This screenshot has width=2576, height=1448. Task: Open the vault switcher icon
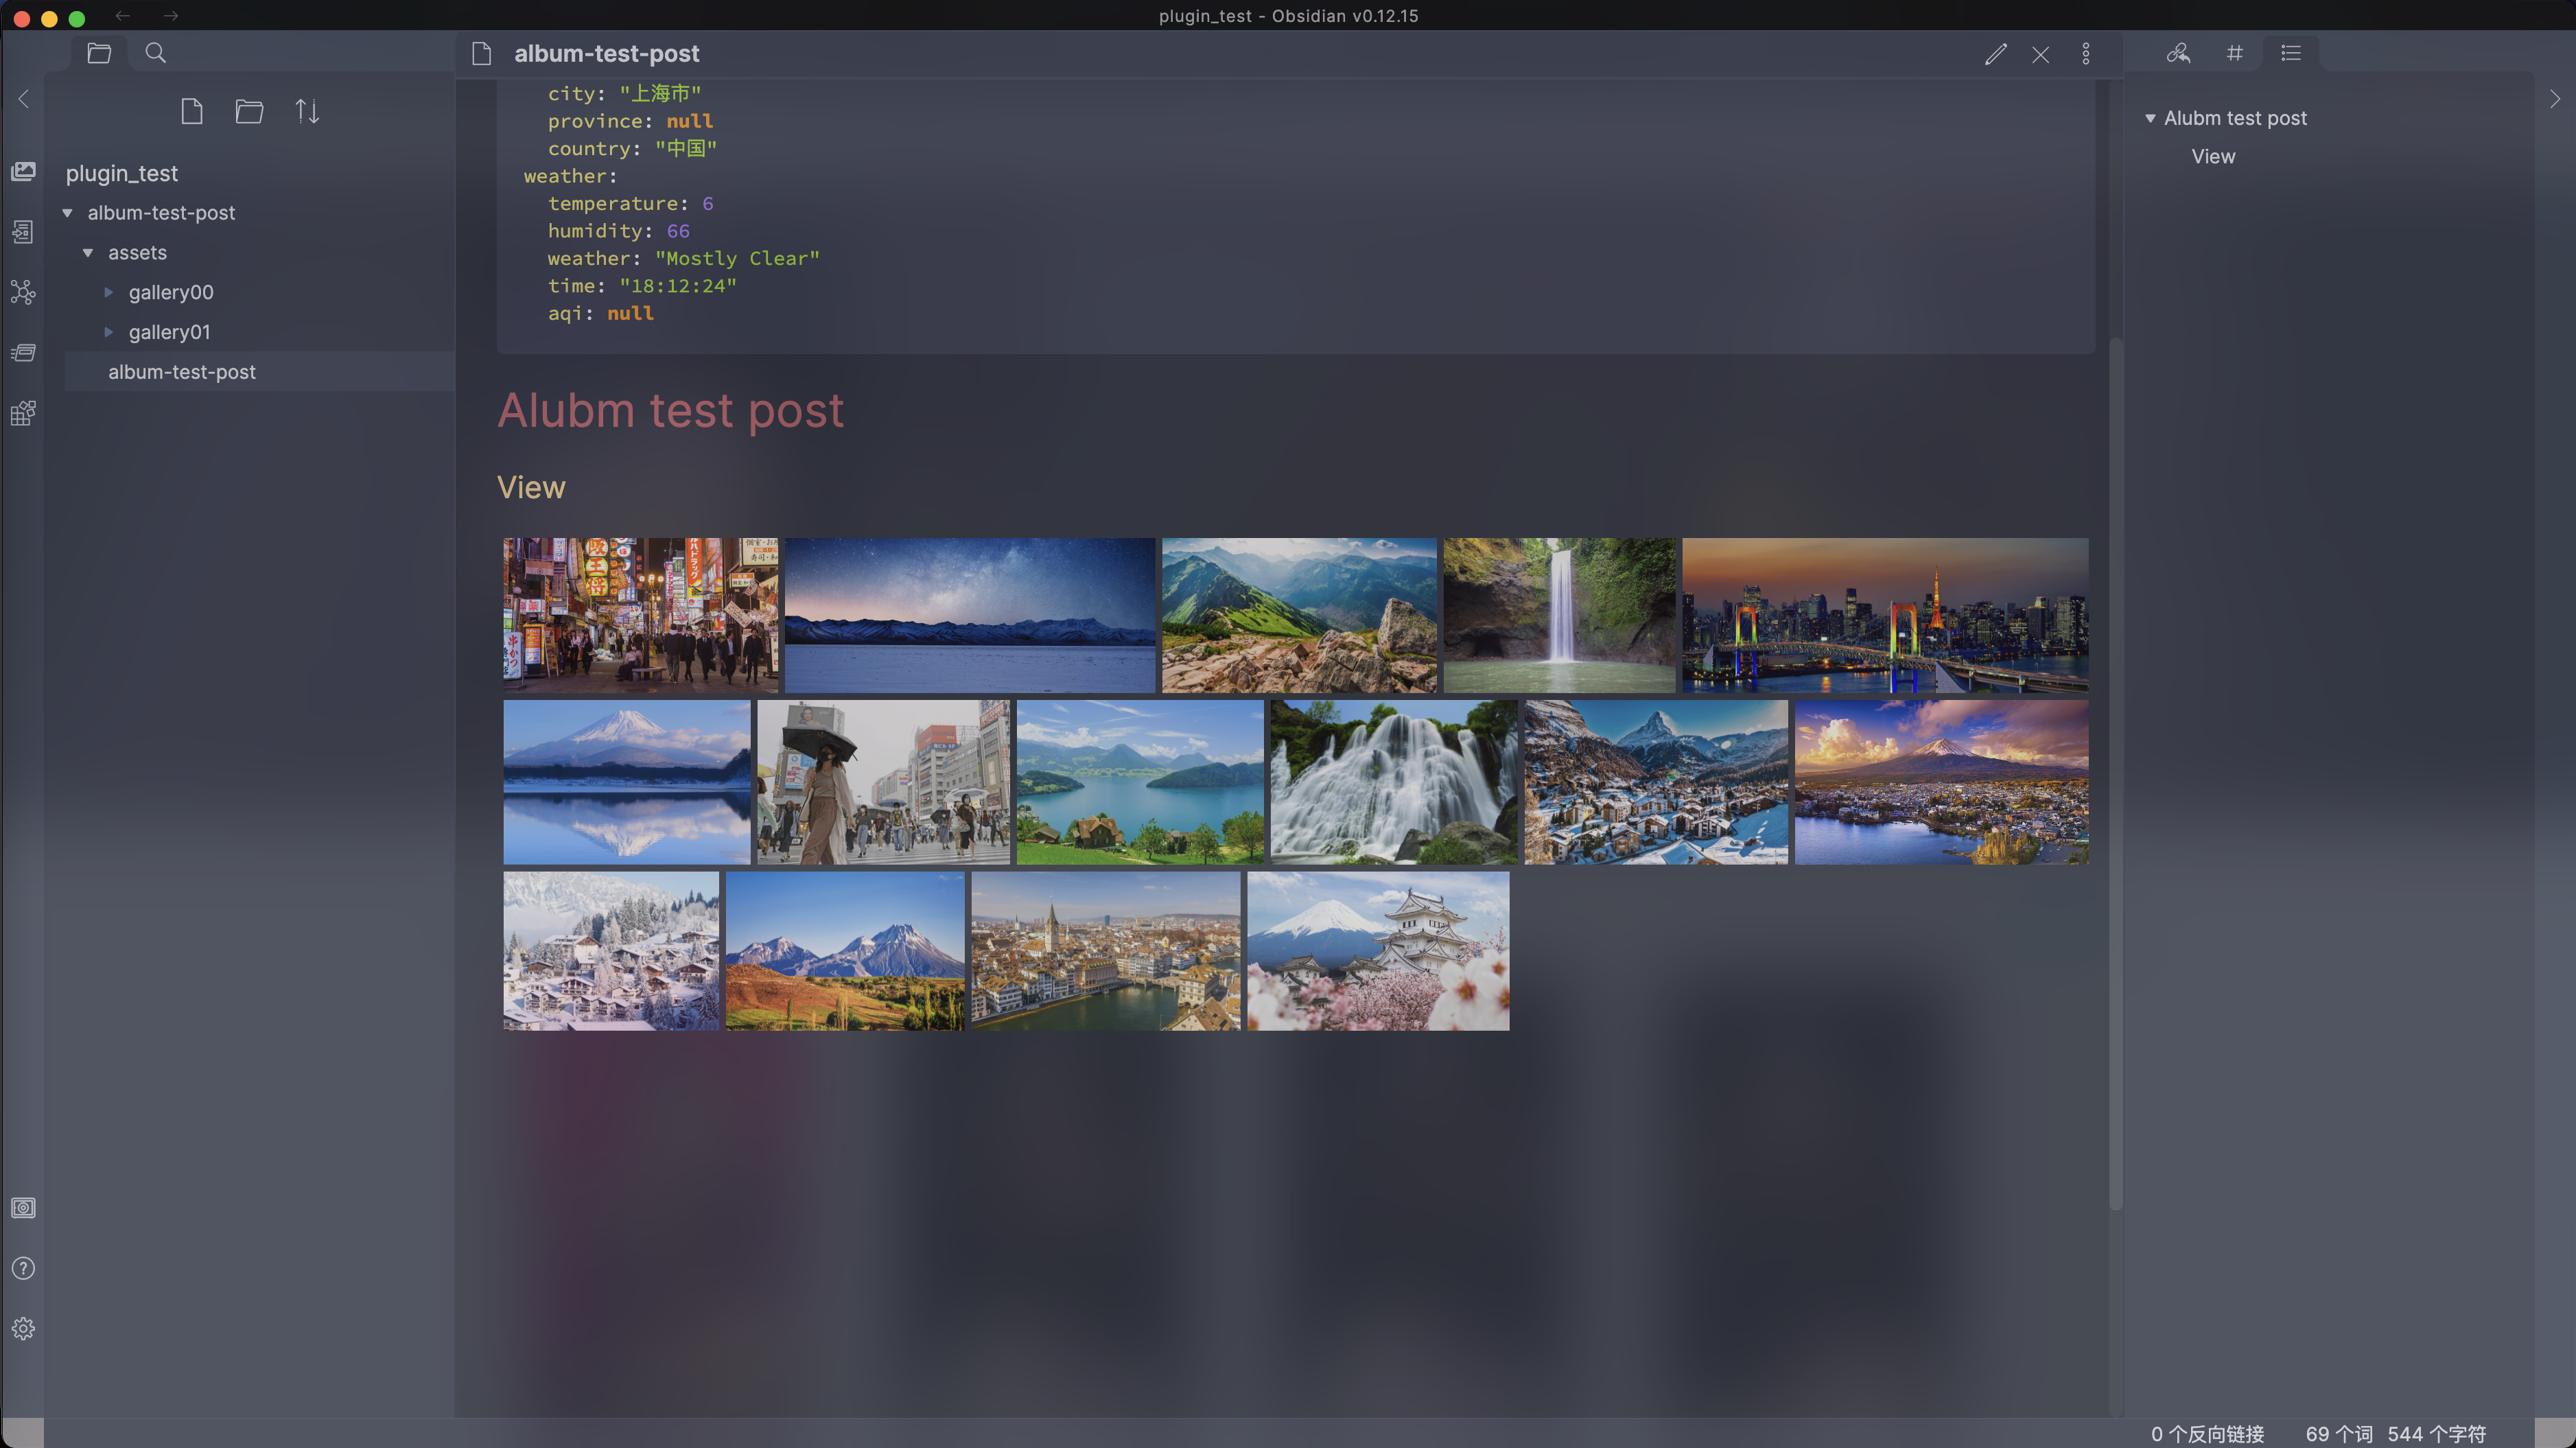[x=23, y=1208]
